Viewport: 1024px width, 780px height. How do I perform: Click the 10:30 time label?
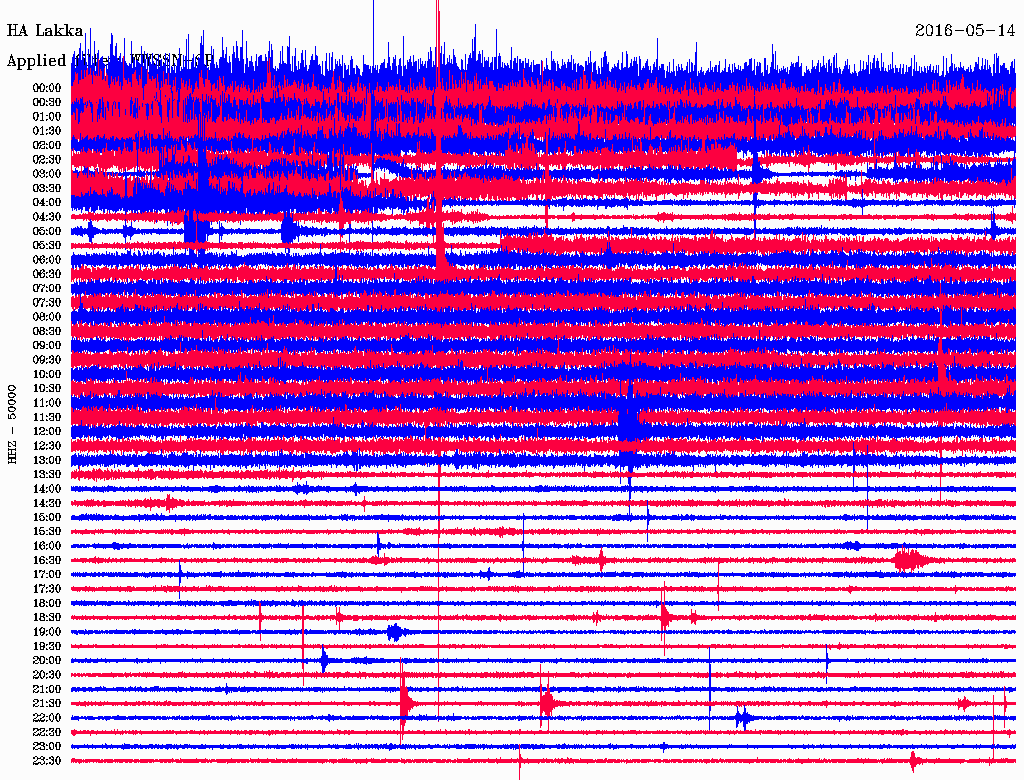click(47, 389)
